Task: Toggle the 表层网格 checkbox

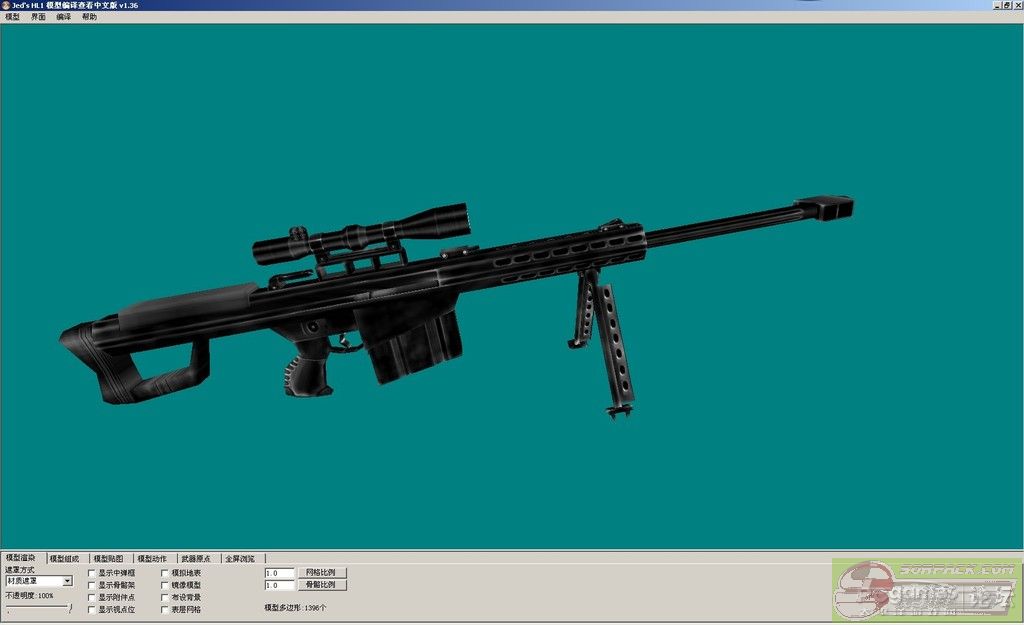Action: (x=165, y=609)
